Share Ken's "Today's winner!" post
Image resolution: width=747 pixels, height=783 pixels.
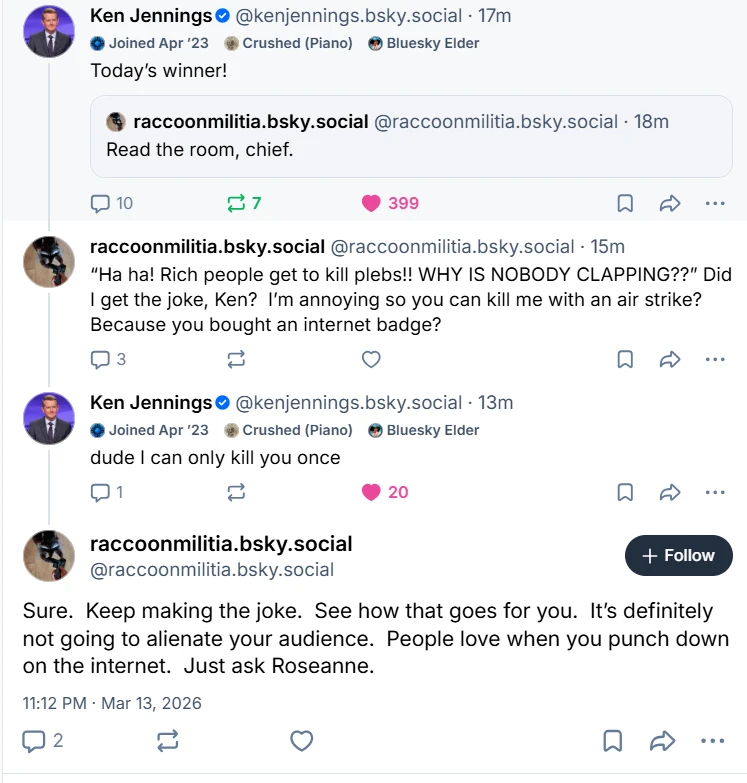point(670,203)
